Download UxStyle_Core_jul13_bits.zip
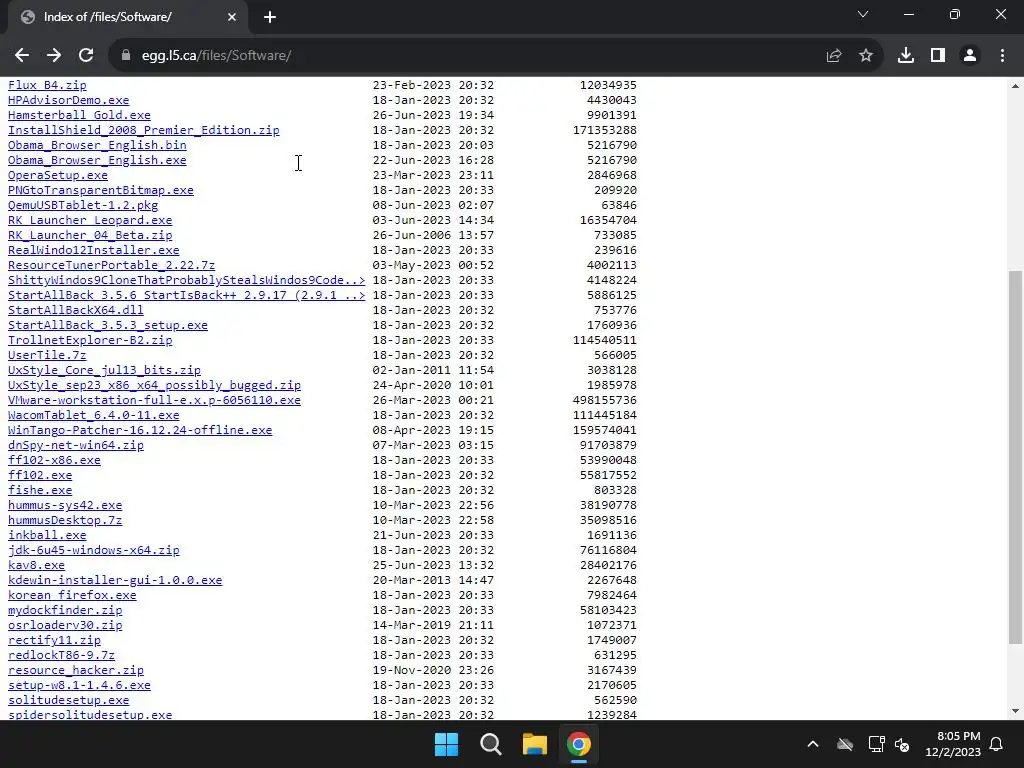This screenshot has width=1024, height=768. click(104, 370)
